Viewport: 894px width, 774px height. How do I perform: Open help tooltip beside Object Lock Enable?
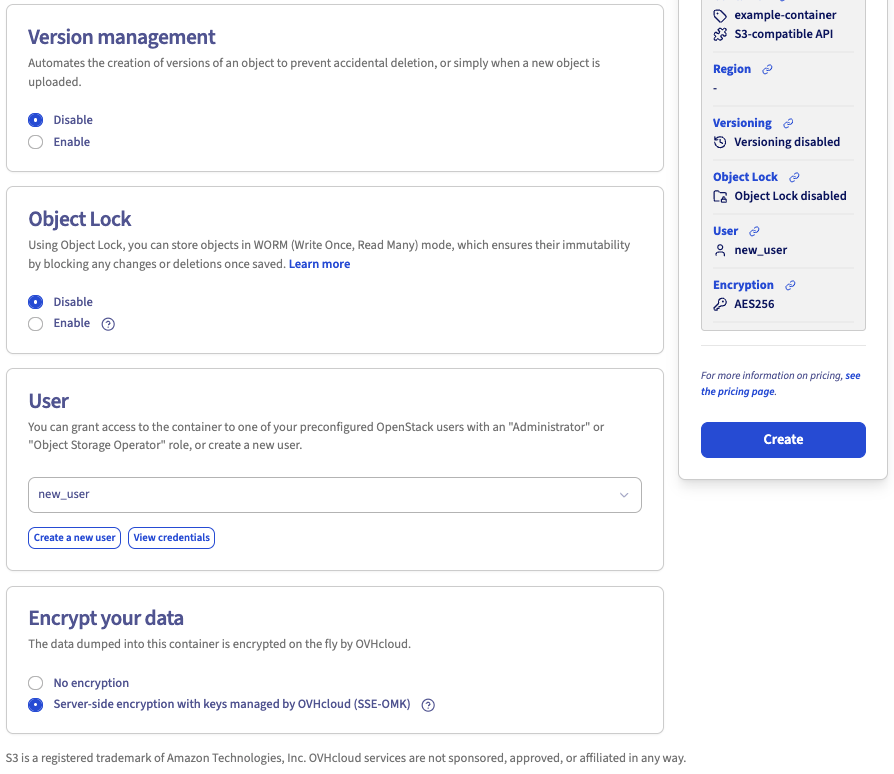108,324
